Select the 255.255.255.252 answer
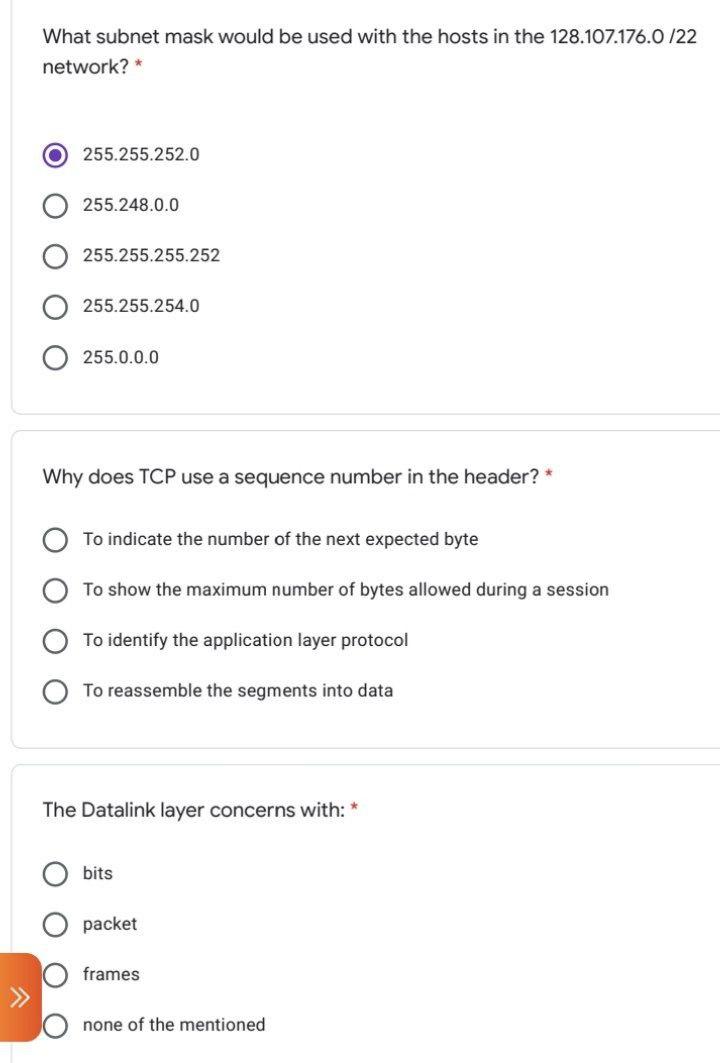The height and width of the screenshot is (1063, 720). tap(56, 256)
